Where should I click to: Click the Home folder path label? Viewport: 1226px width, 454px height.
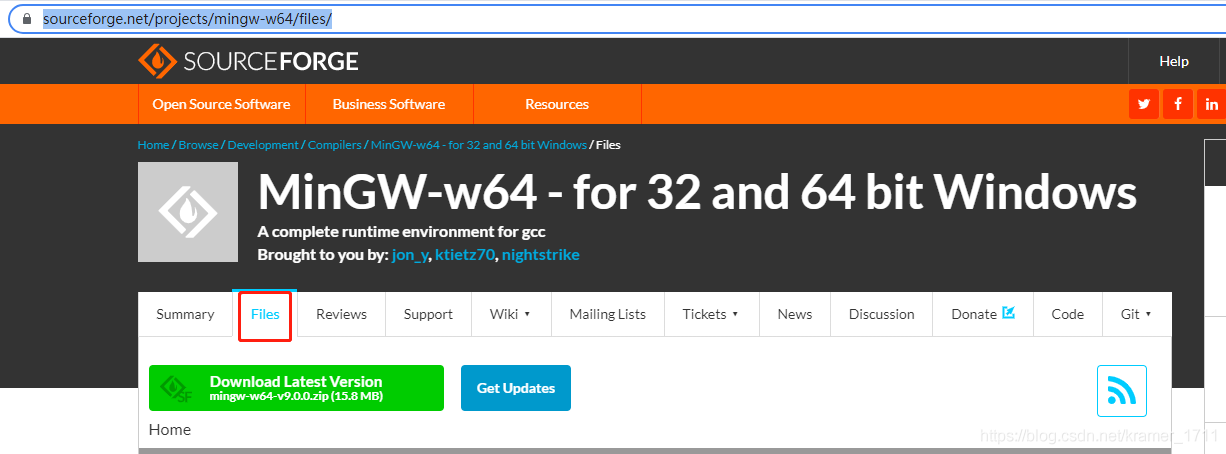coord(170,429)
